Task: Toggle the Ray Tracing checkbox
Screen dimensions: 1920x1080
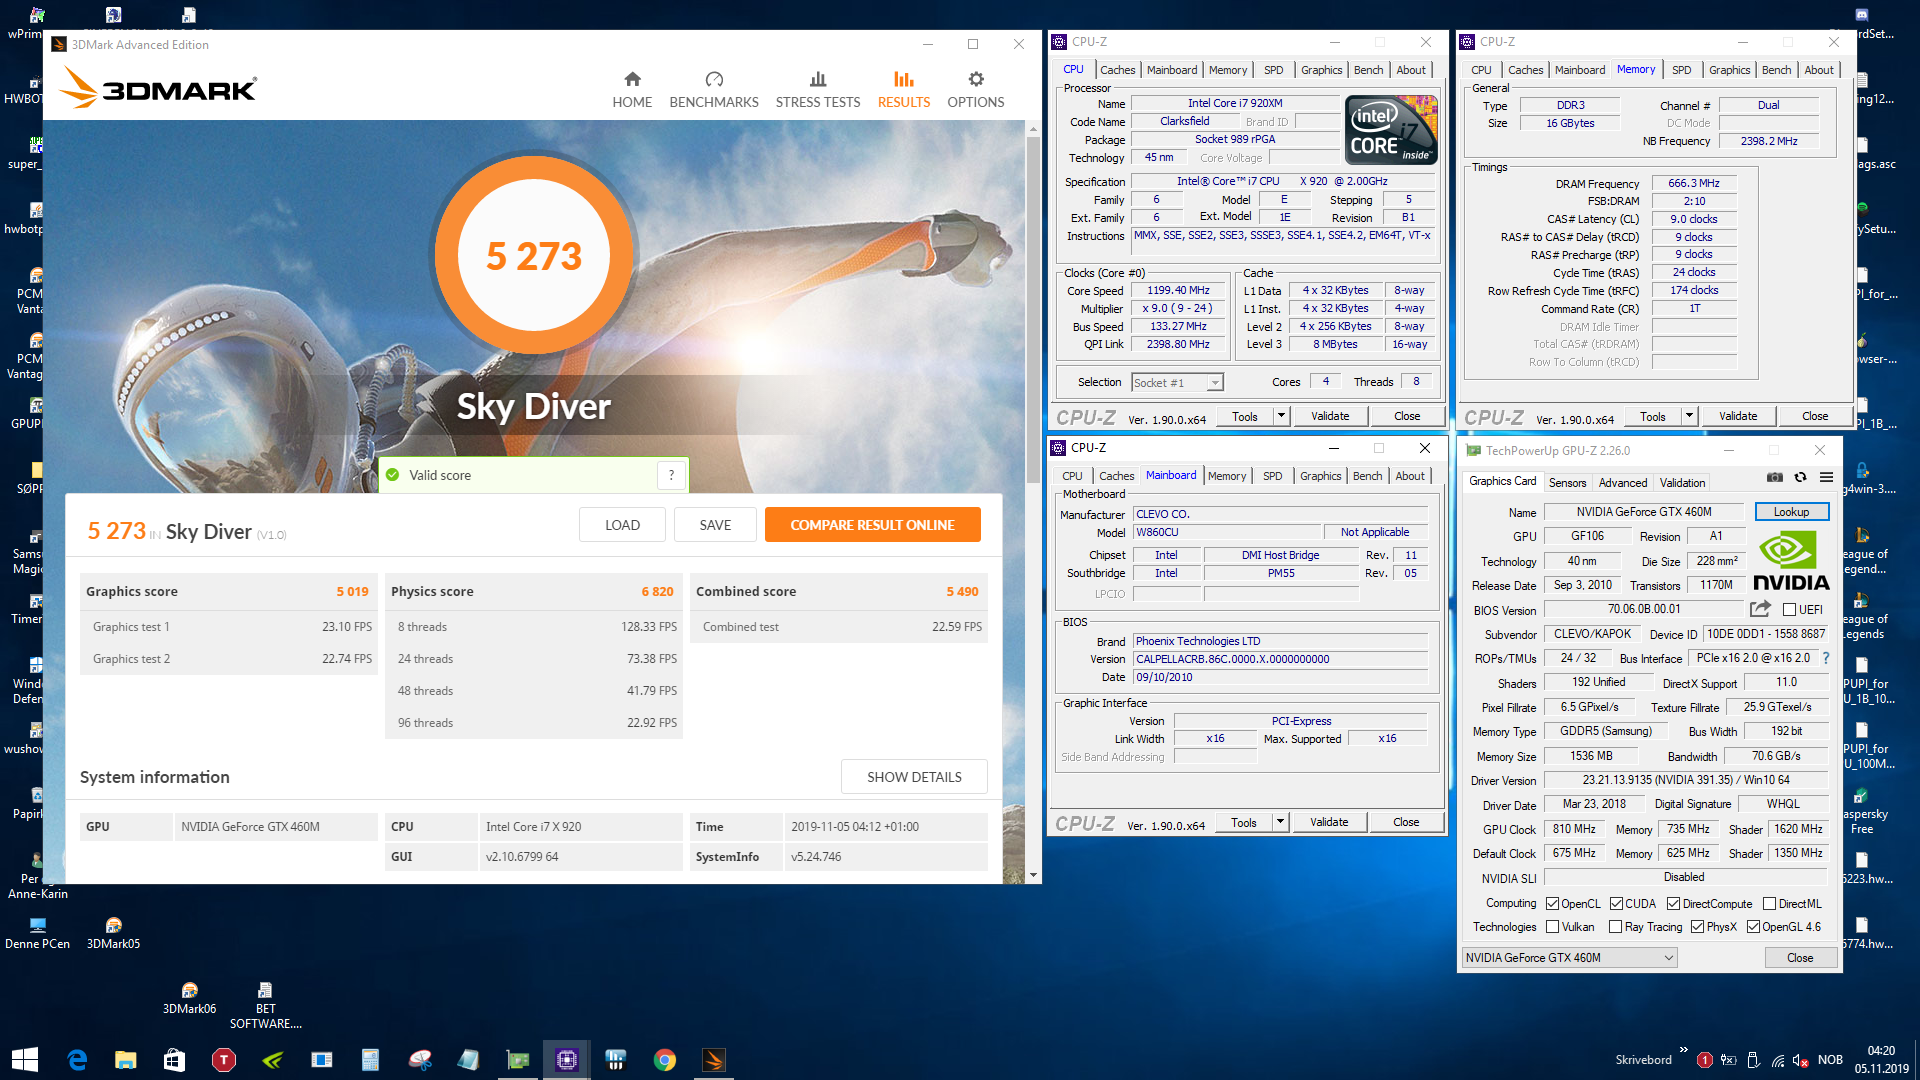Action: pos(1615,927)
